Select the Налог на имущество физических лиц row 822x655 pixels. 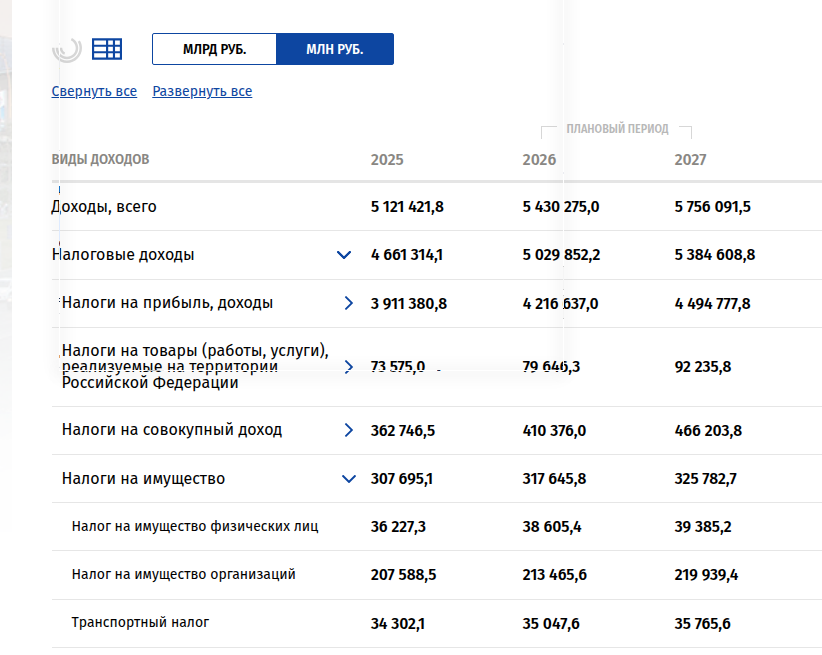click(195, 526)
